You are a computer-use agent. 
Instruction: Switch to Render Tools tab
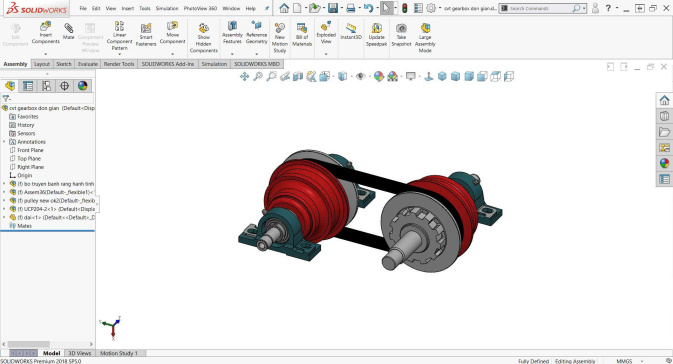pyautogui.click(x=119, y=64)
